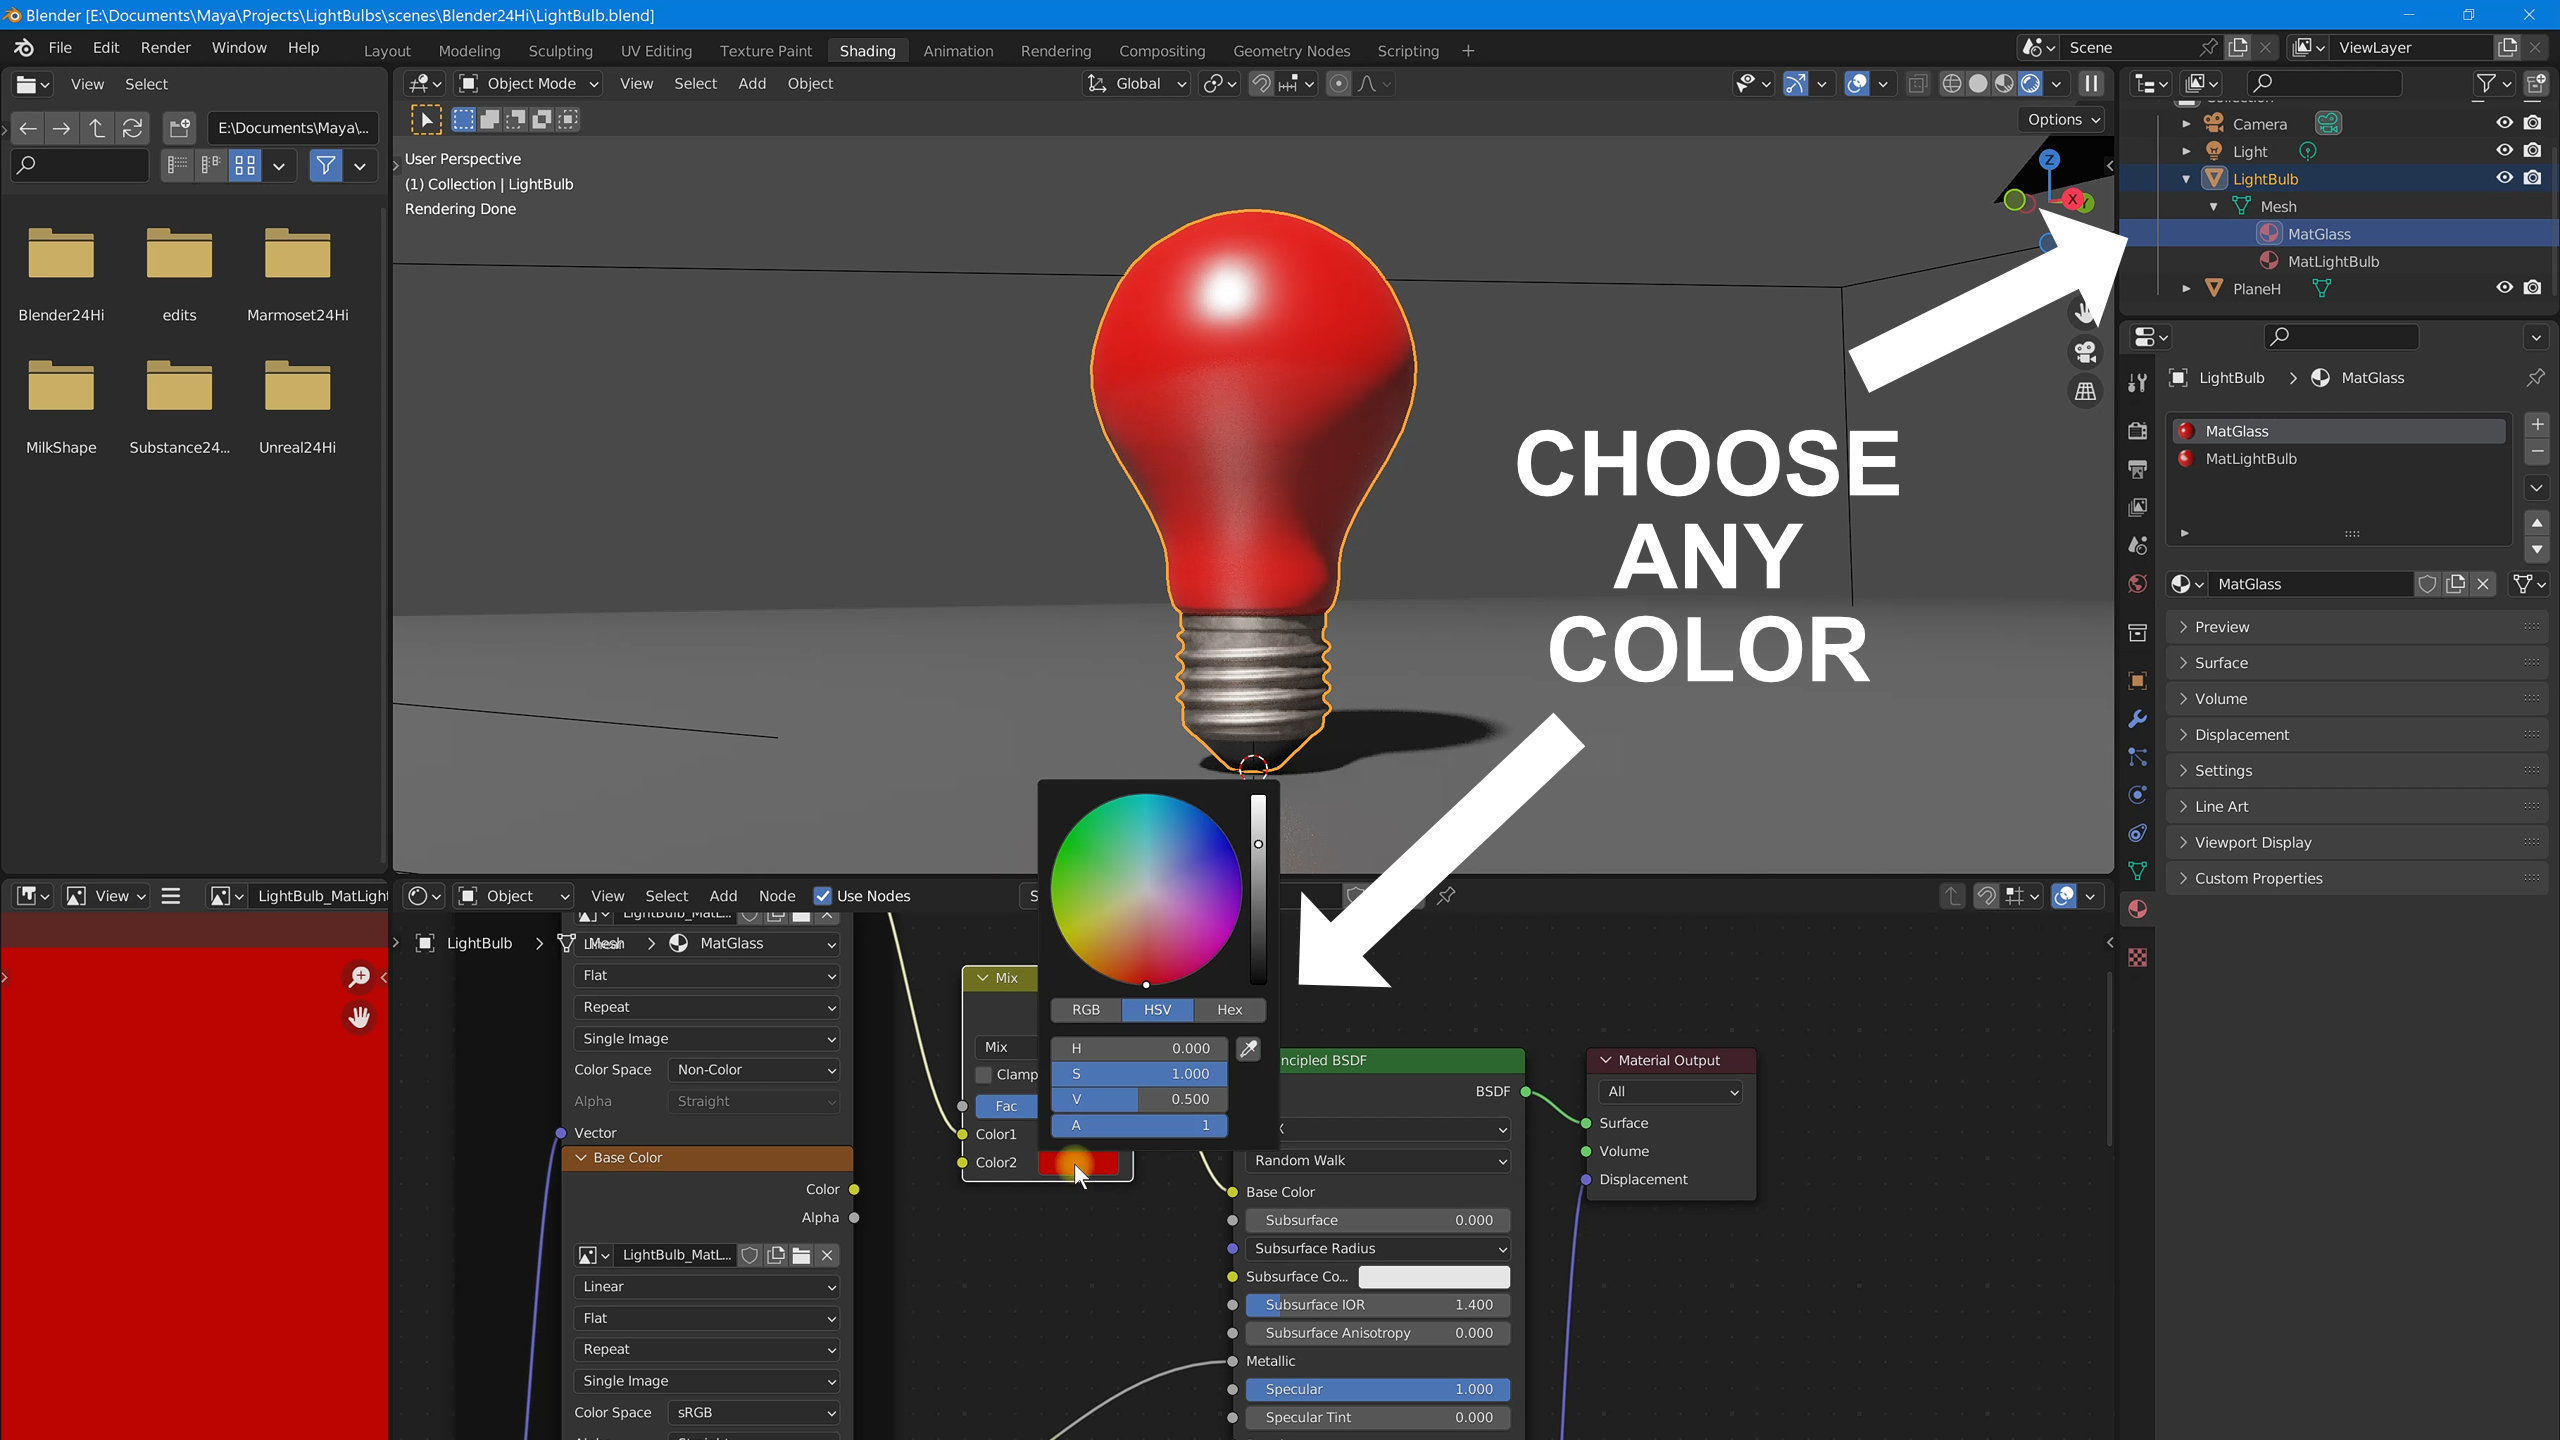Hide the Camera in viewport
Viewport: 2560px width, 1440px height.
click(x=2504, y=123)
